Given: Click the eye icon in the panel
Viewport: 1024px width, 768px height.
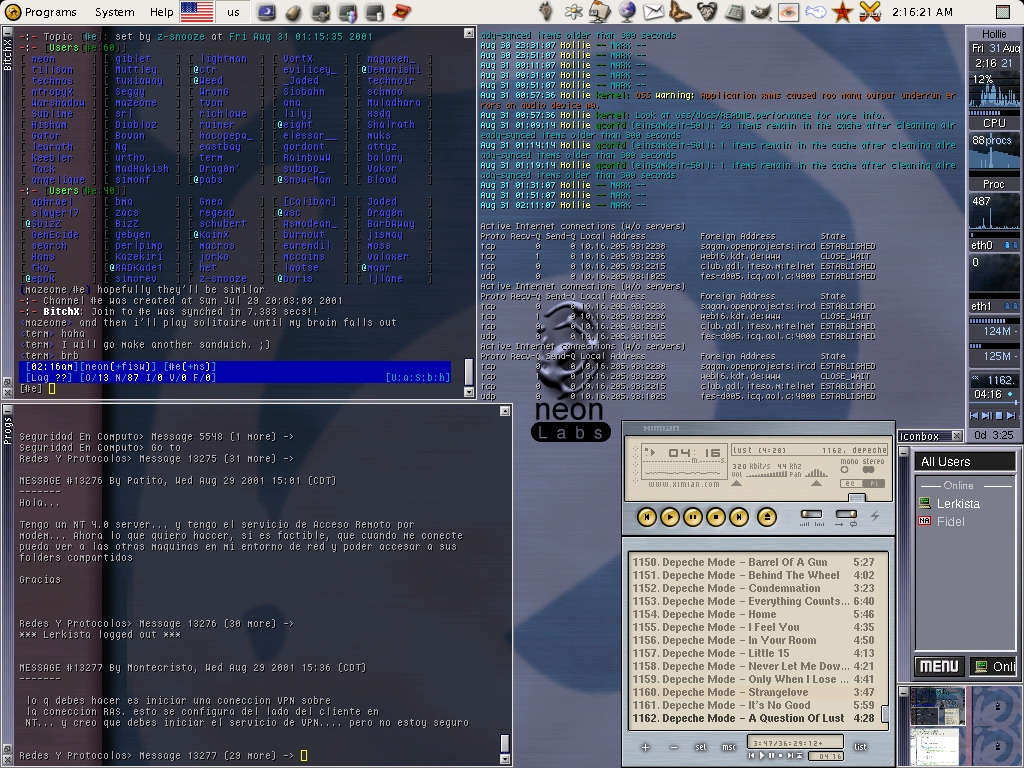Looking at the screenshot, I should pyautogui.click(x=788, y=12).
